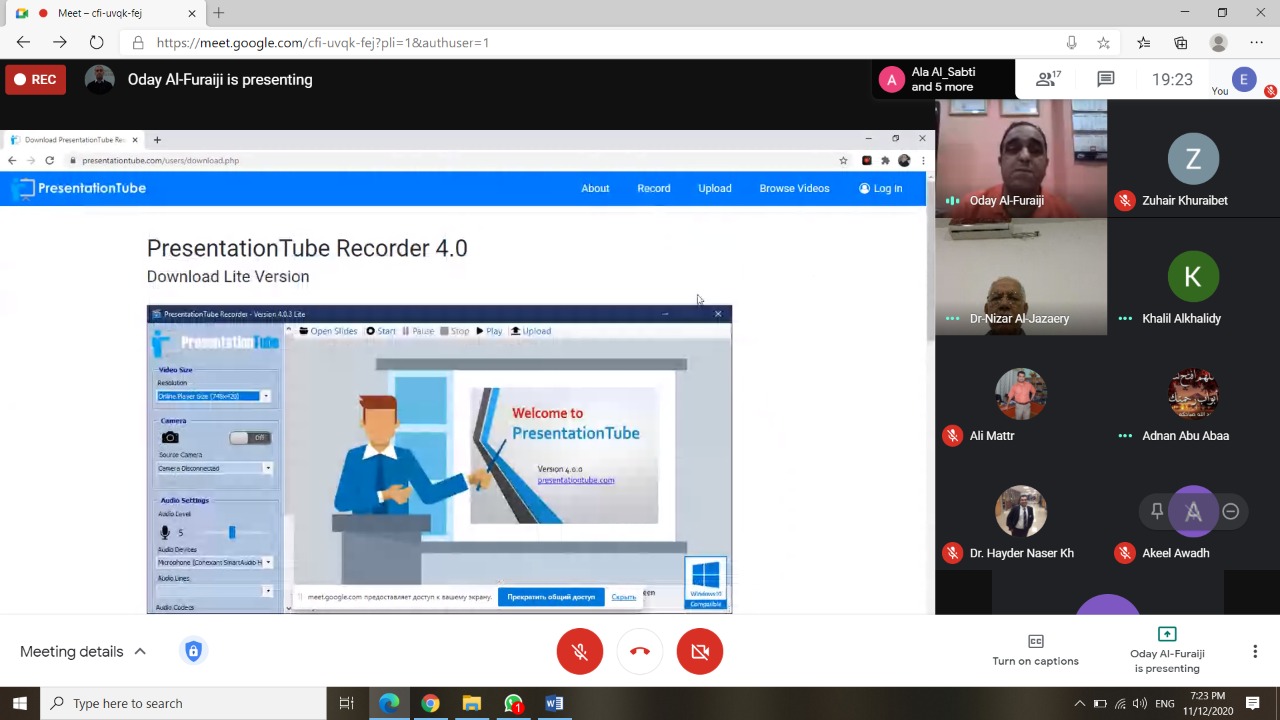Open the more options three-dot menu
Viewport: 1280px width, 720px height.
coord(1255,652)
